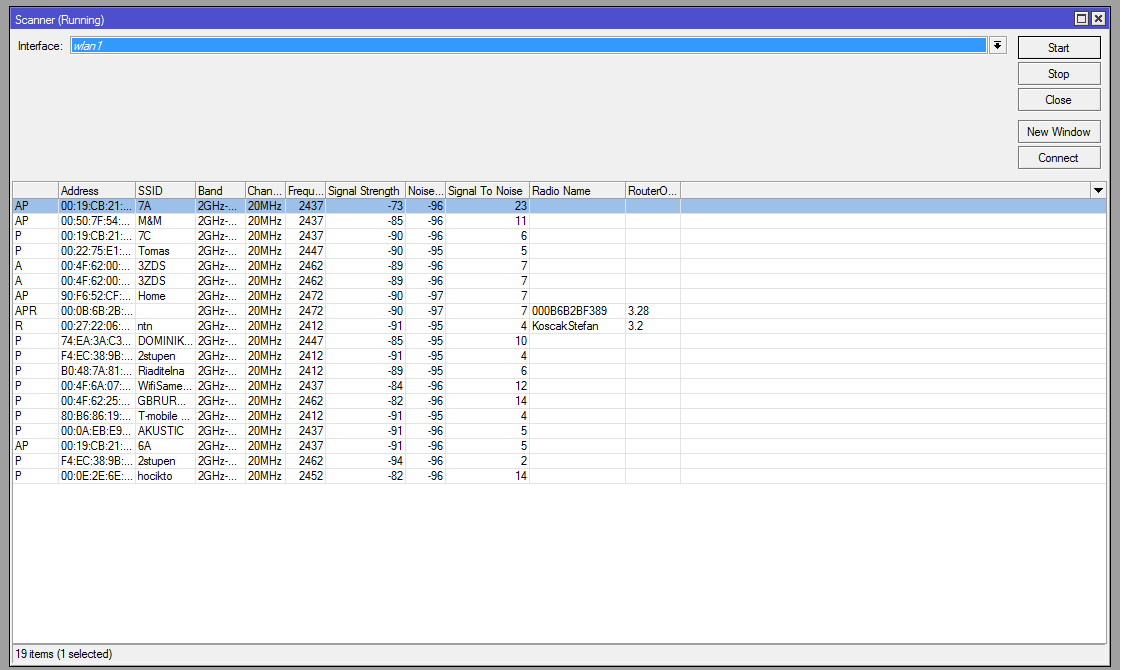
Task: Close the Scanner window with X icon
Action: (x=1098, y=19)
